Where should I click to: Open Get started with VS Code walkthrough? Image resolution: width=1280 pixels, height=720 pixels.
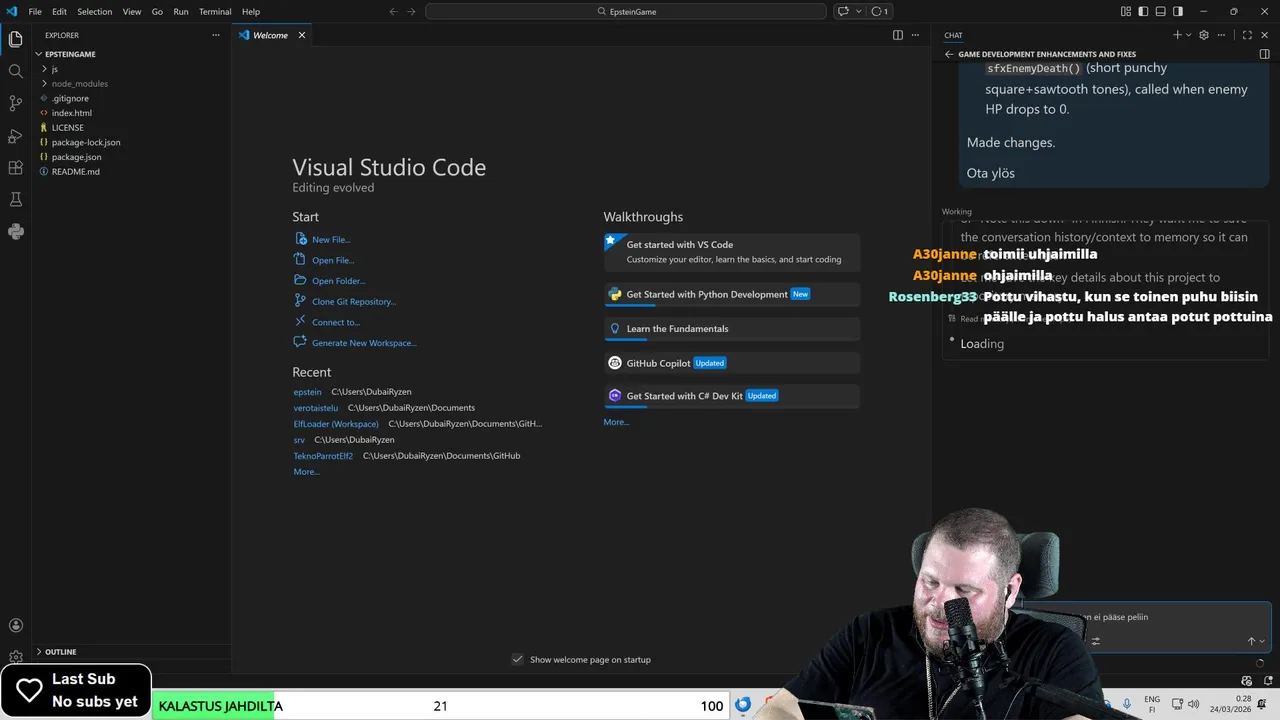731,252
